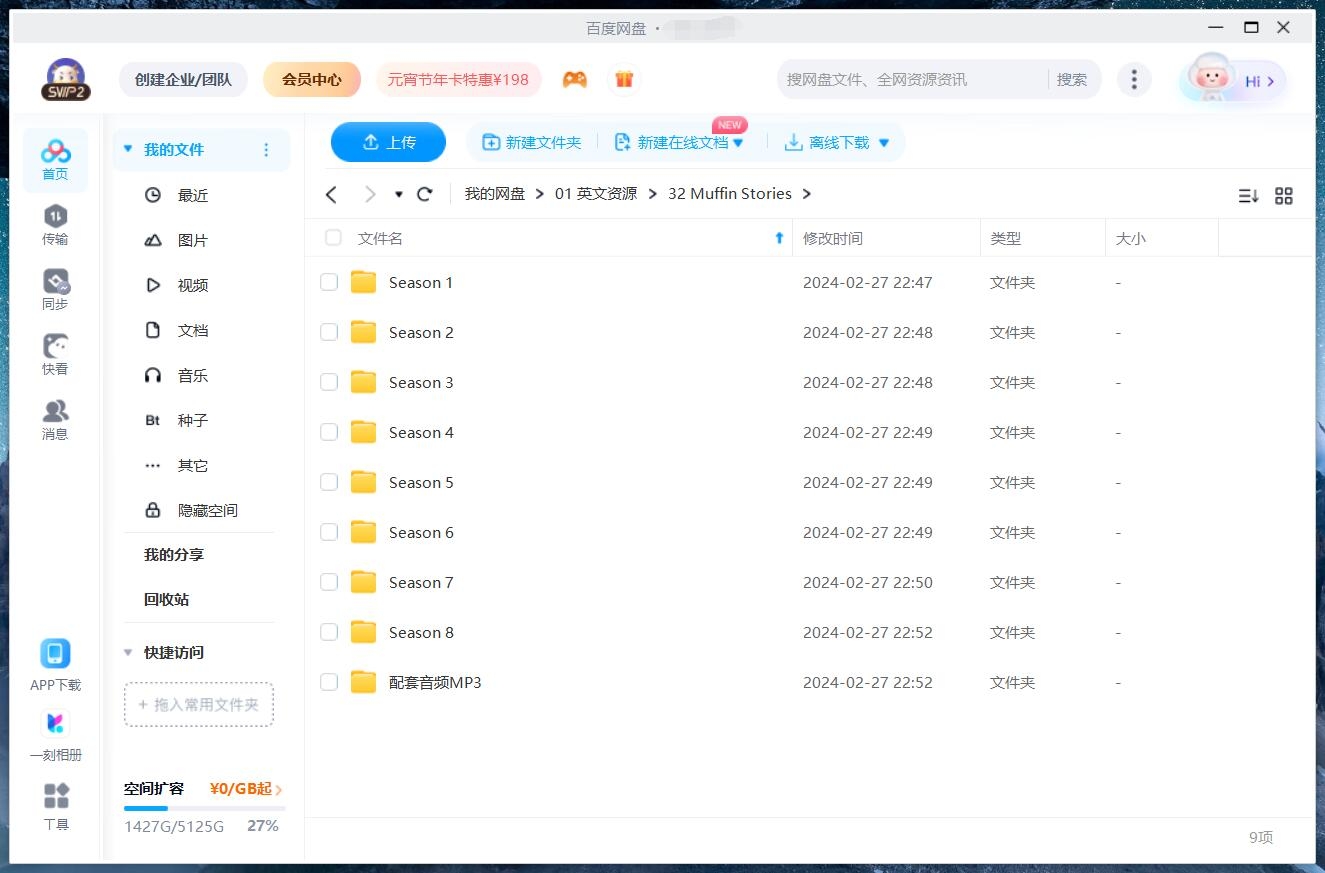Open the 消息 messages panel

click(x=55, y=418)
